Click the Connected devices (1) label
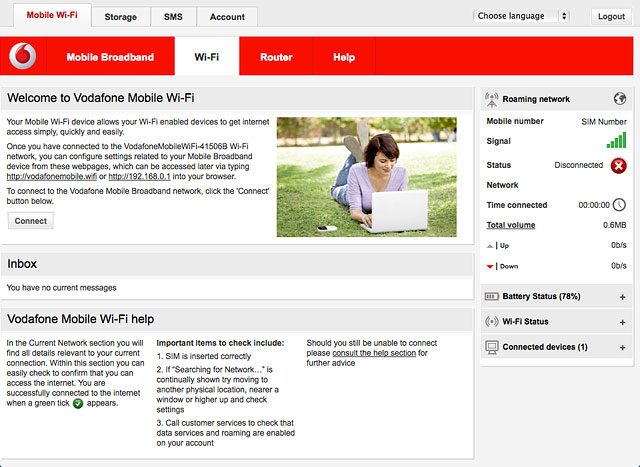 tap(545, 347)
